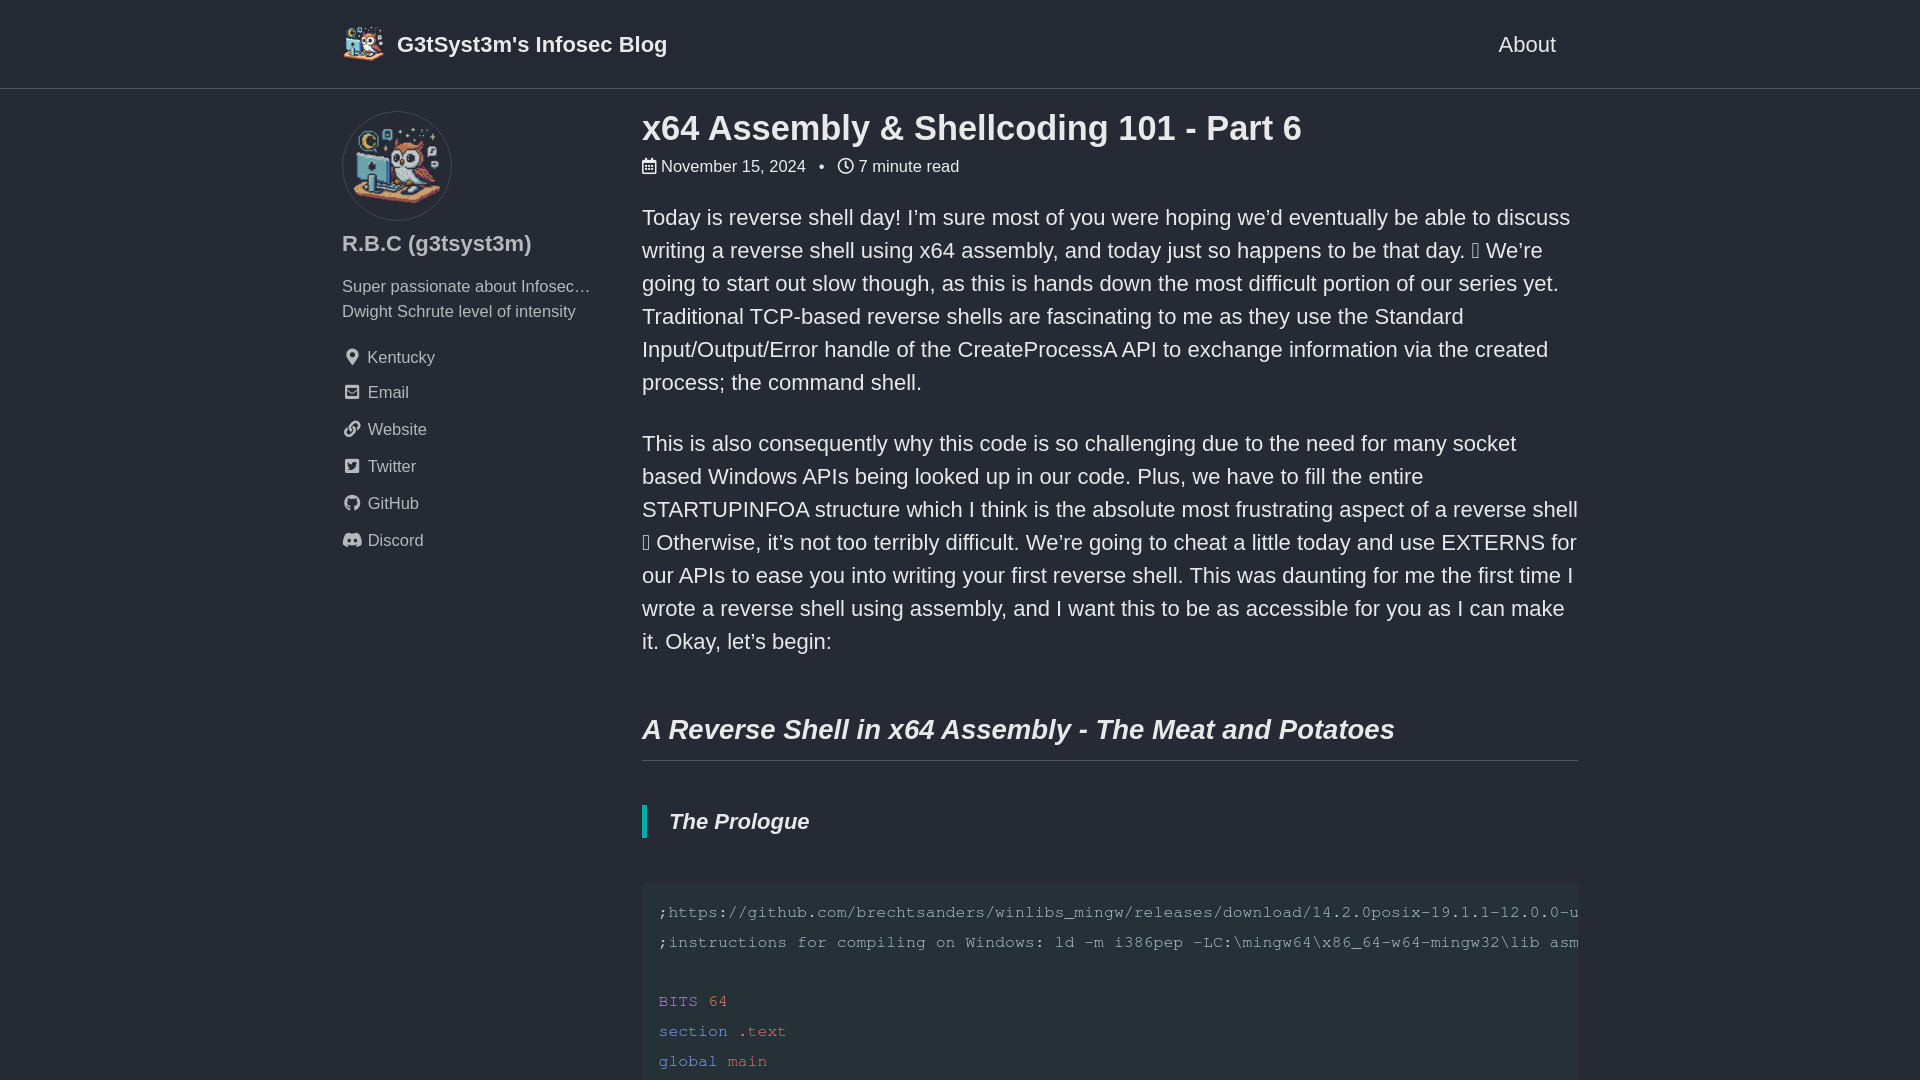Click the G3tSyst3m's Infosec Blog title
1920x1080 pixels.
[x=531, y=44]
